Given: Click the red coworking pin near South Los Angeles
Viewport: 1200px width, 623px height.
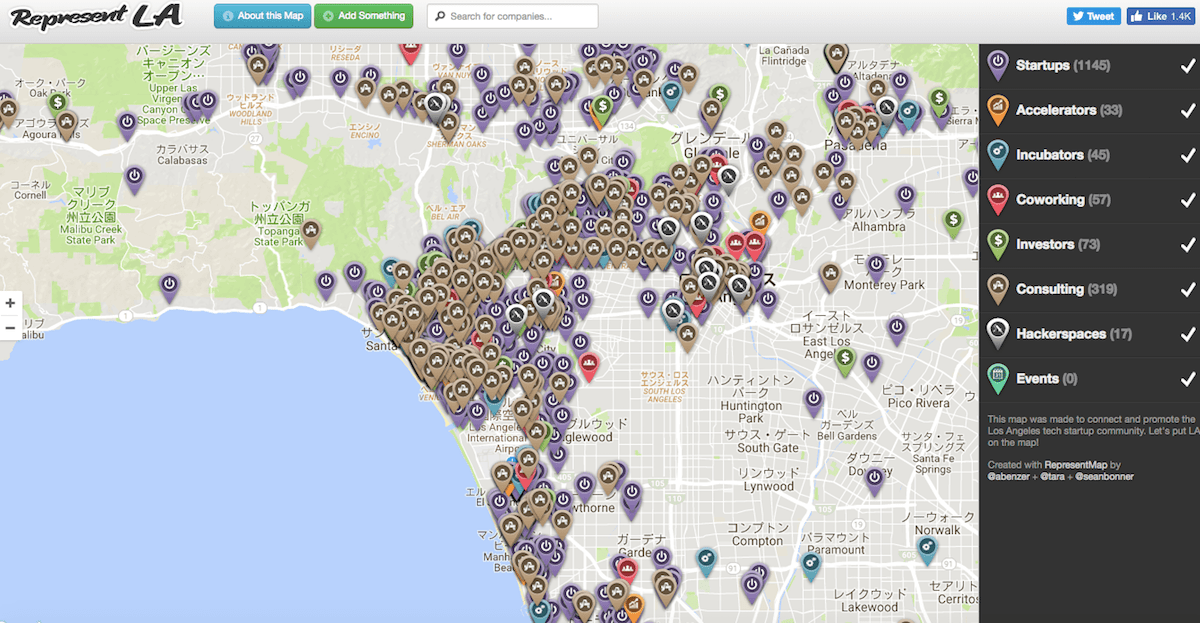Looking at the screenshot, I should click(x=589, y=367).
